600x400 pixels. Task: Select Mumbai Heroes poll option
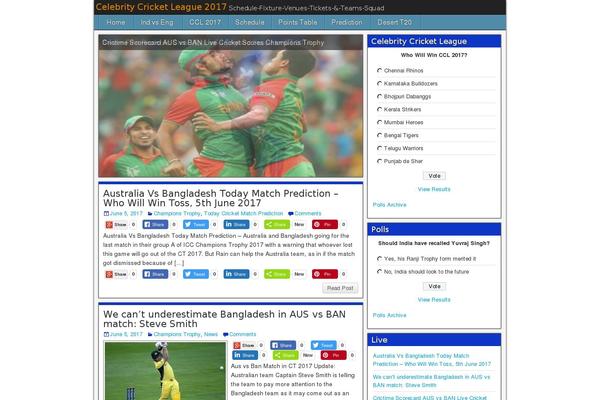point(380,122)
